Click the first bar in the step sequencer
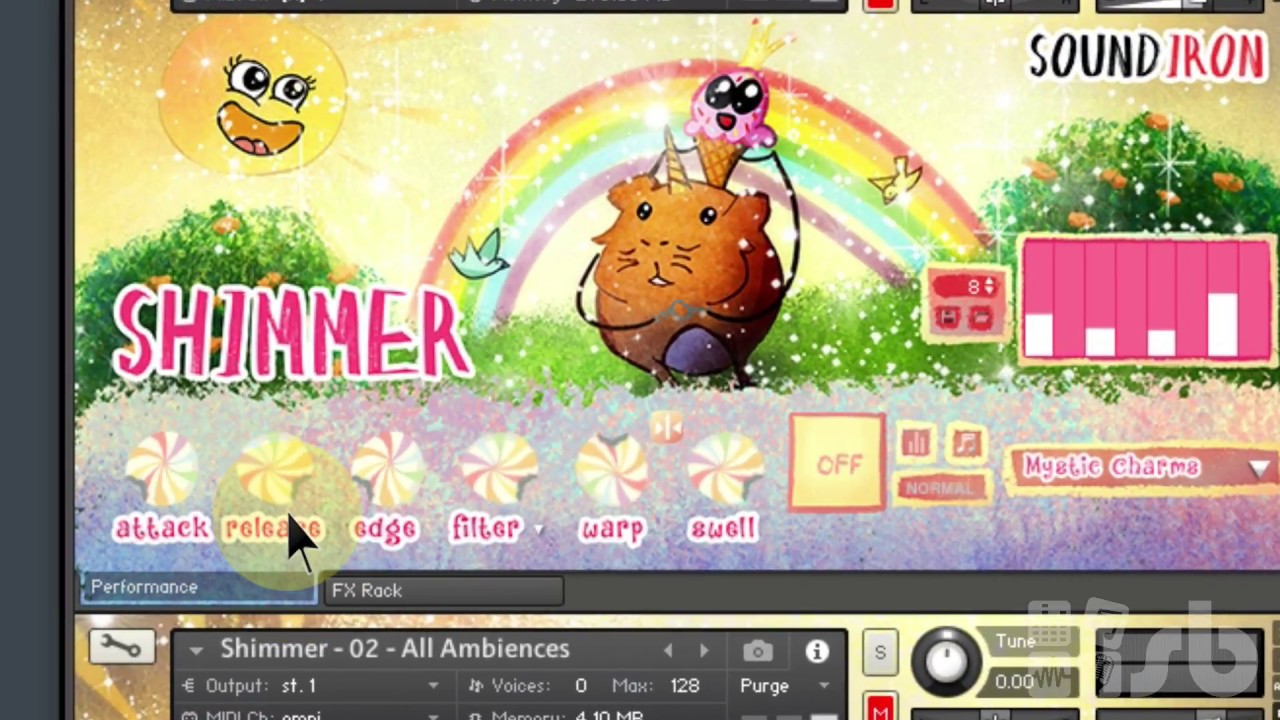 1040,298
